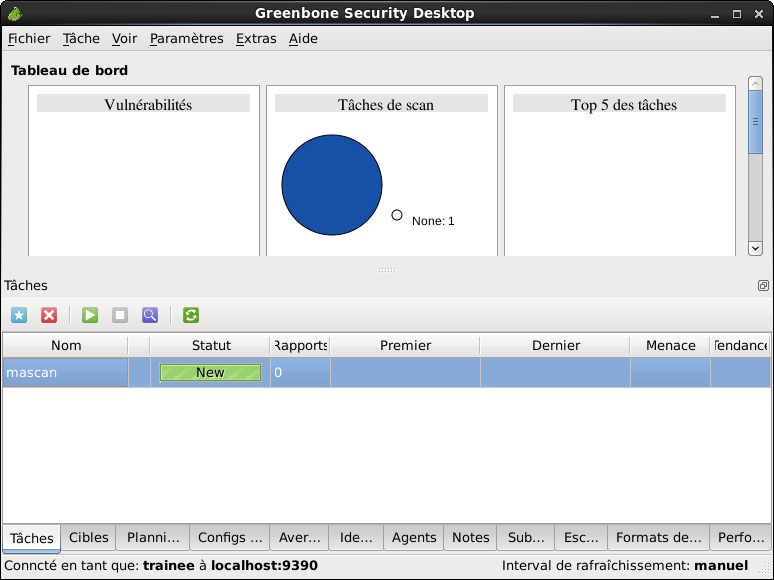Sort tasks by Statut column header
Image resolution: width=774 pixels, height=580 pixels.
(211, 345)
